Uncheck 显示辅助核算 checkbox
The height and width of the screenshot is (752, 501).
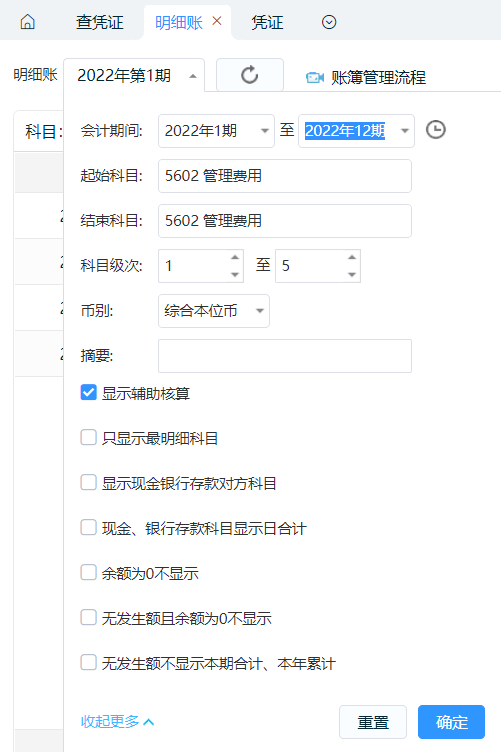coord(89,393)
